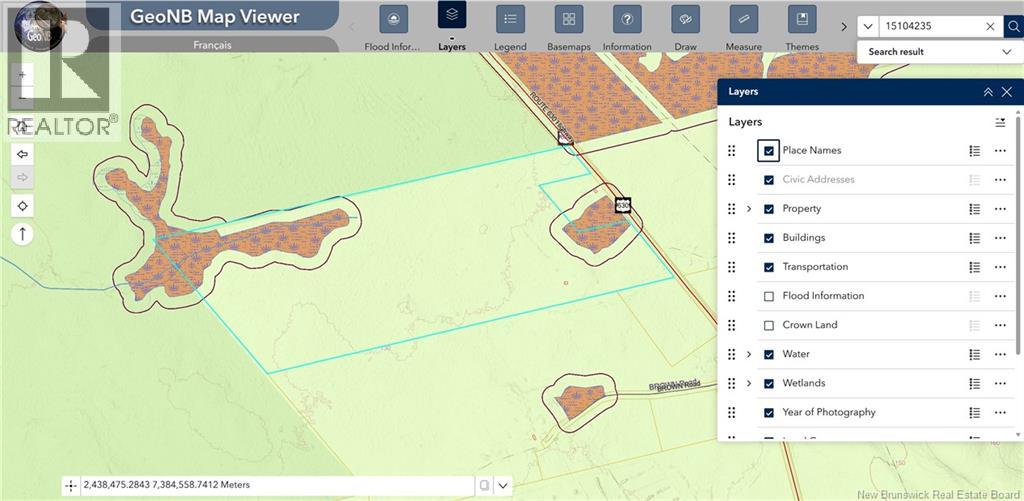The width and height of the screenshot is (1024, 501).
Task: Expand the Property layer group
Action: 749,209
